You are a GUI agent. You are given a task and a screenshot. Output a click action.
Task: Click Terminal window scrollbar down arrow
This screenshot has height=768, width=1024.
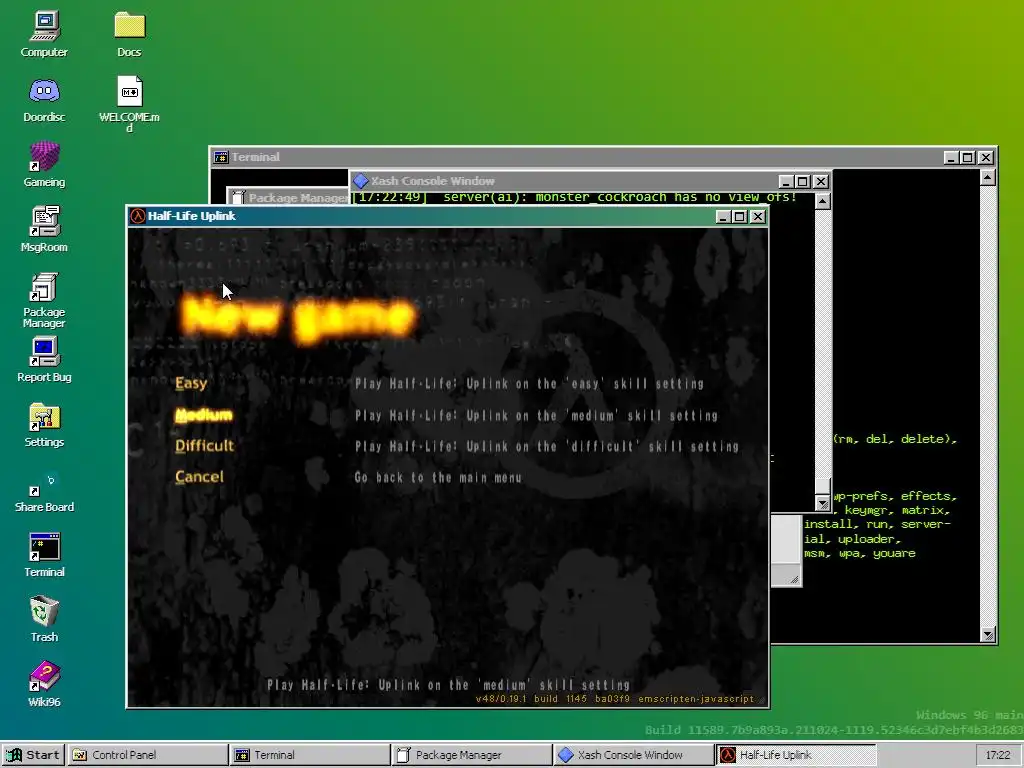coord(987,635)
